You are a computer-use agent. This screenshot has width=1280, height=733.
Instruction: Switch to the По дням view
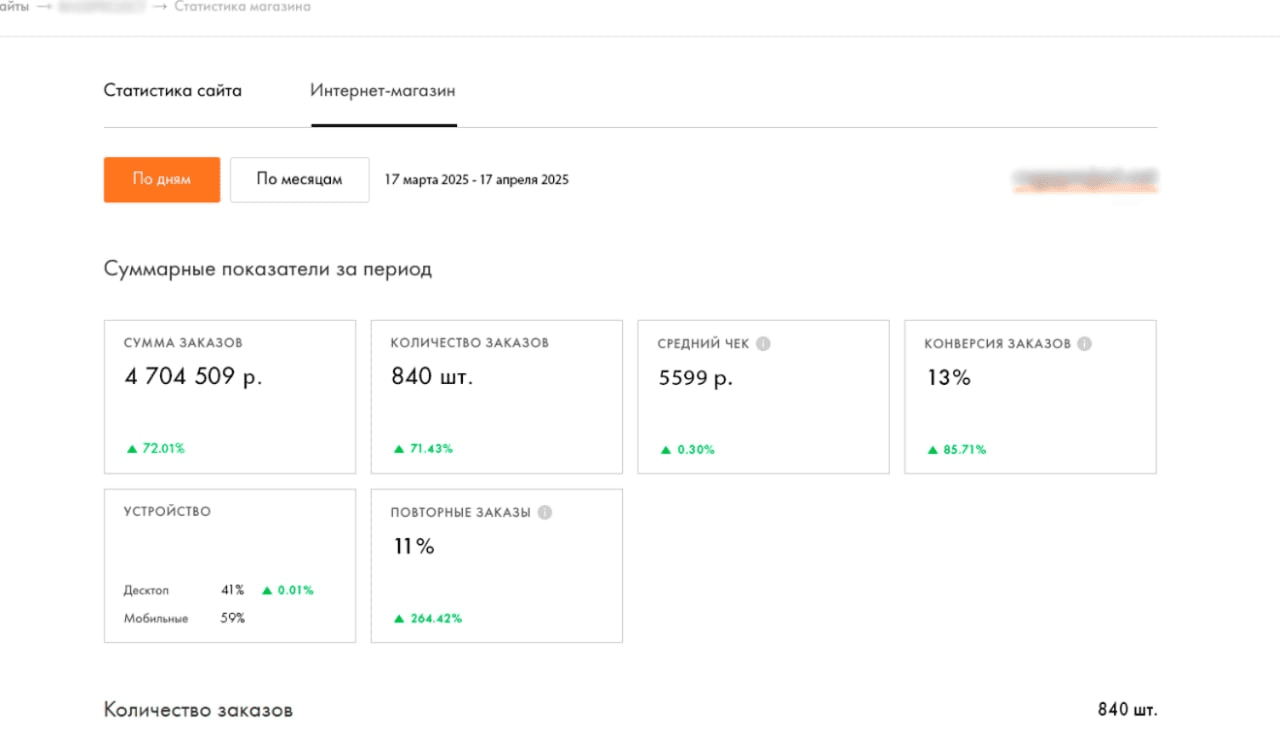click(x=162, y=180)
